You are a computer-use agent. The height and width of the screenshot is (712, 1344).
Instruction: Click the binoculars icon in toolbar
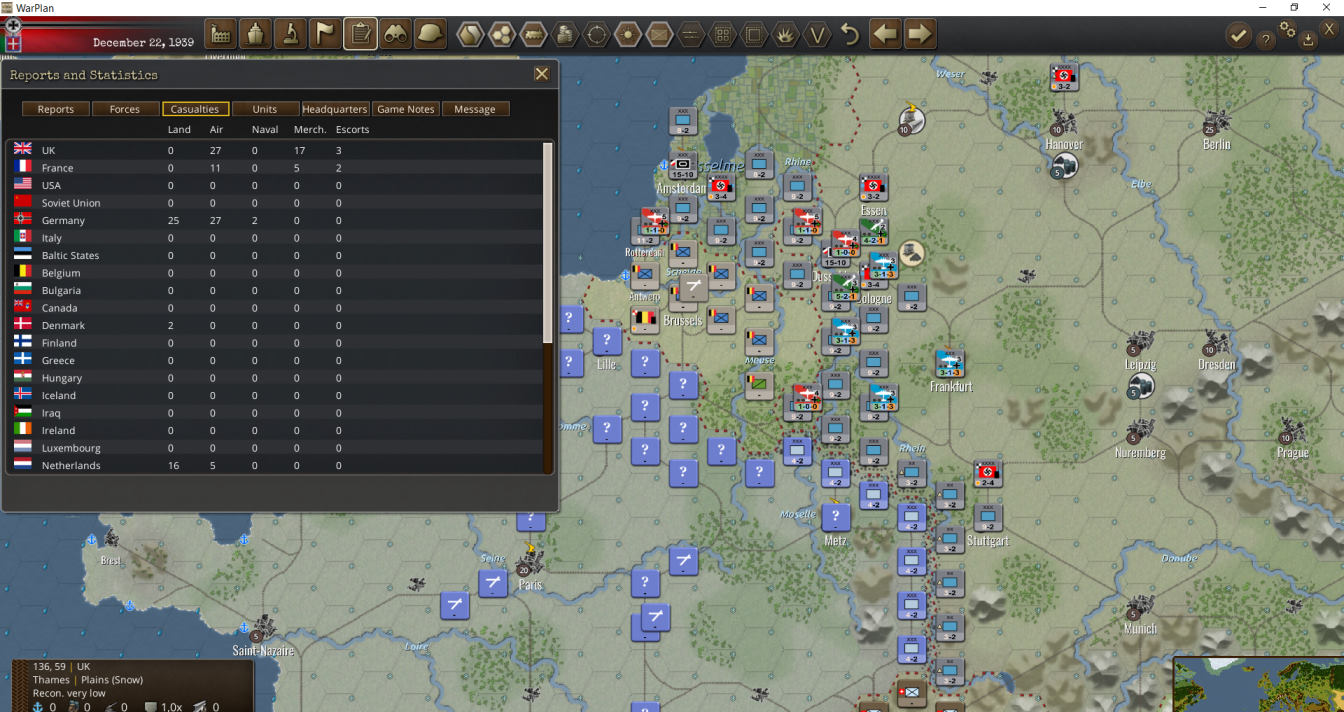coord(396,34)
